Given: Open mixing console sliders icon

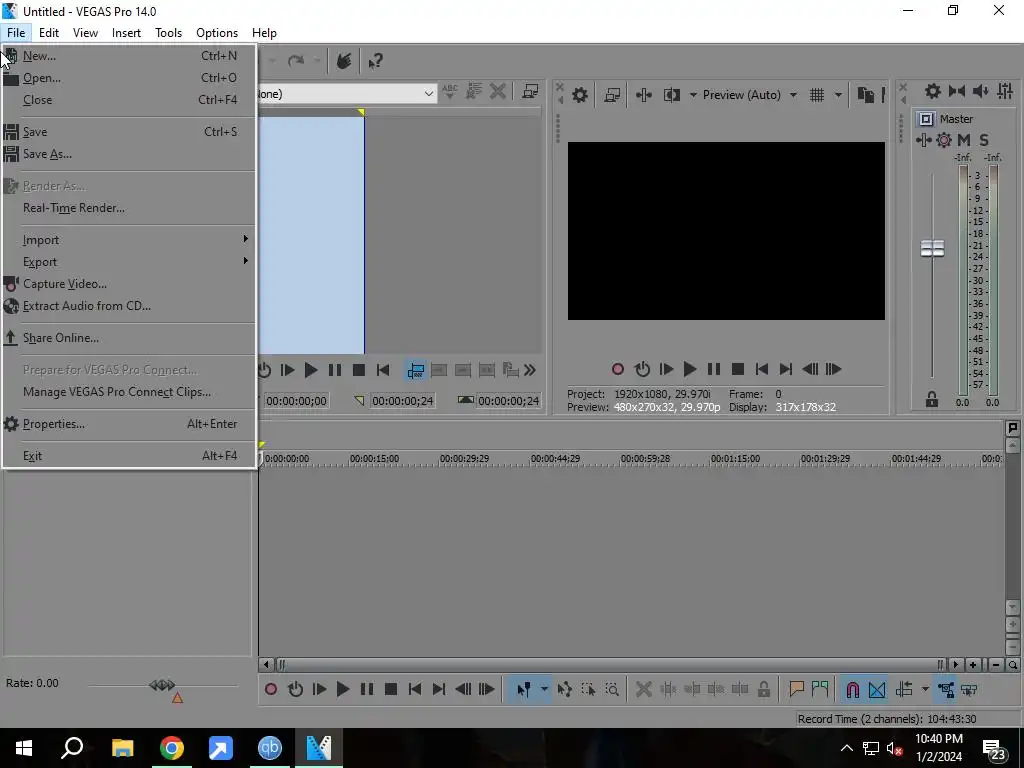Looking at the screenshot, I should click(x=1005, y=91).
